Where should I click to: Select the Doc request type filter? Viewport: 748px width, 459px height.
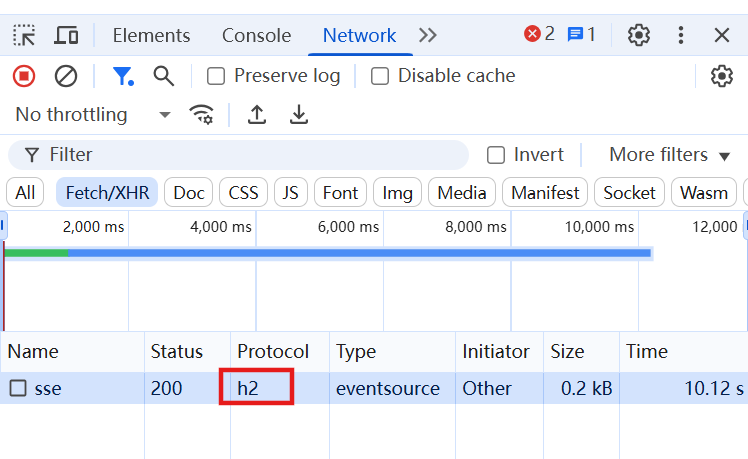point(188,193)
